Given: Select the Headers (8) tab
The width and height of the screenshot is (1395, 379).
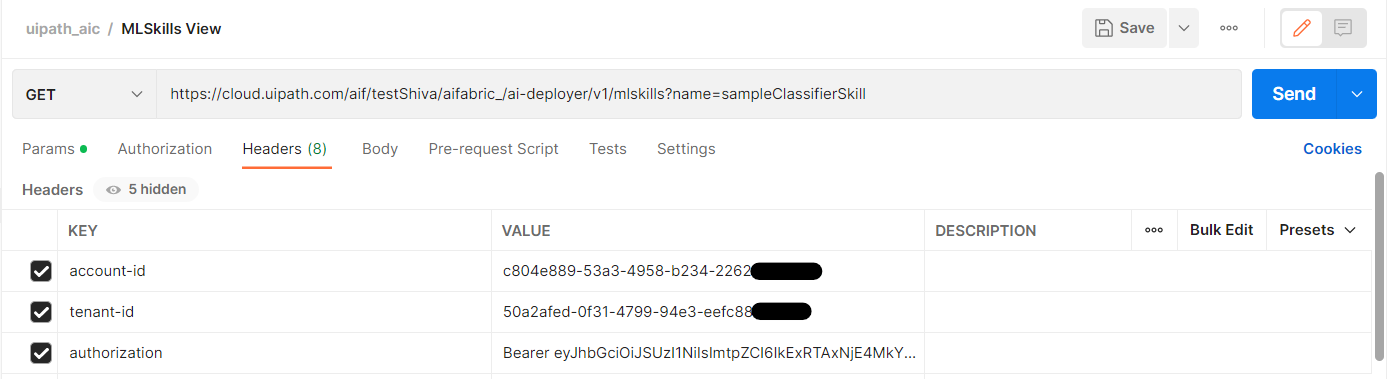Looking at the screenshot, I should tap(285, 149).
